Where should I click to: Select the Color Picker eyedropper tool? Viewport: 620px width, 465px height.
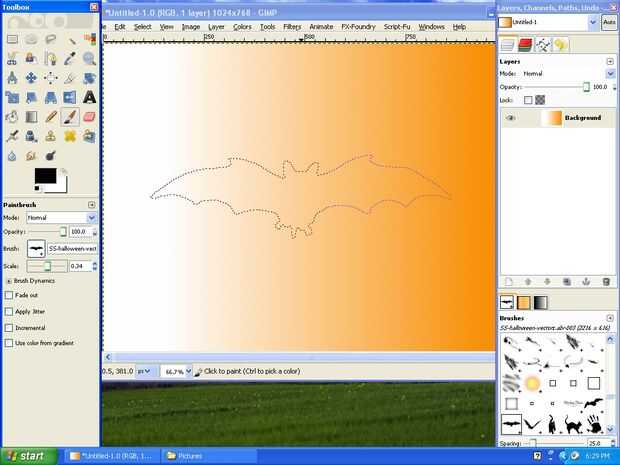click(x=70, y=59)
